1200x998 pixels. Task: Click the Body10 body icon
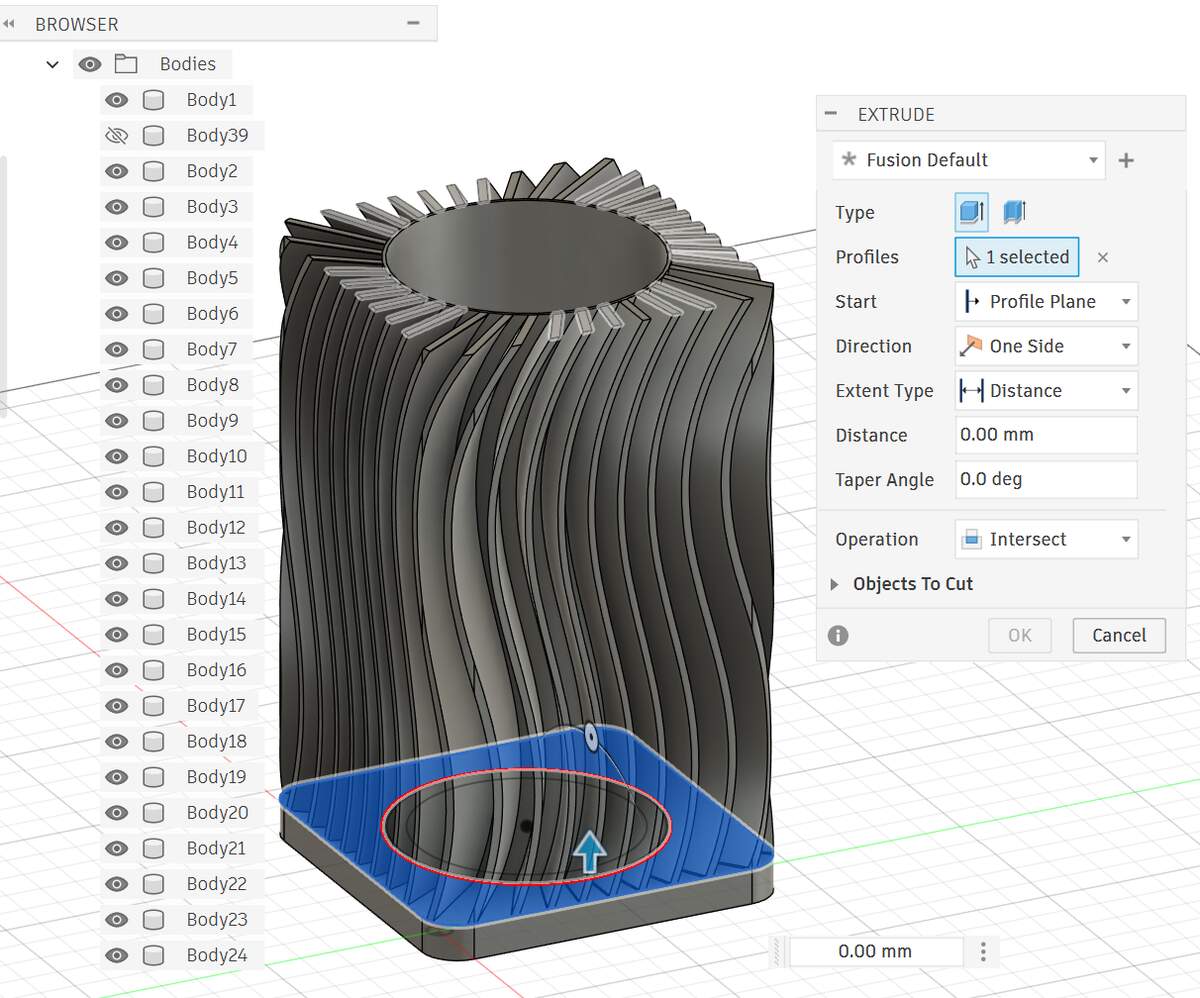(153, 456)
